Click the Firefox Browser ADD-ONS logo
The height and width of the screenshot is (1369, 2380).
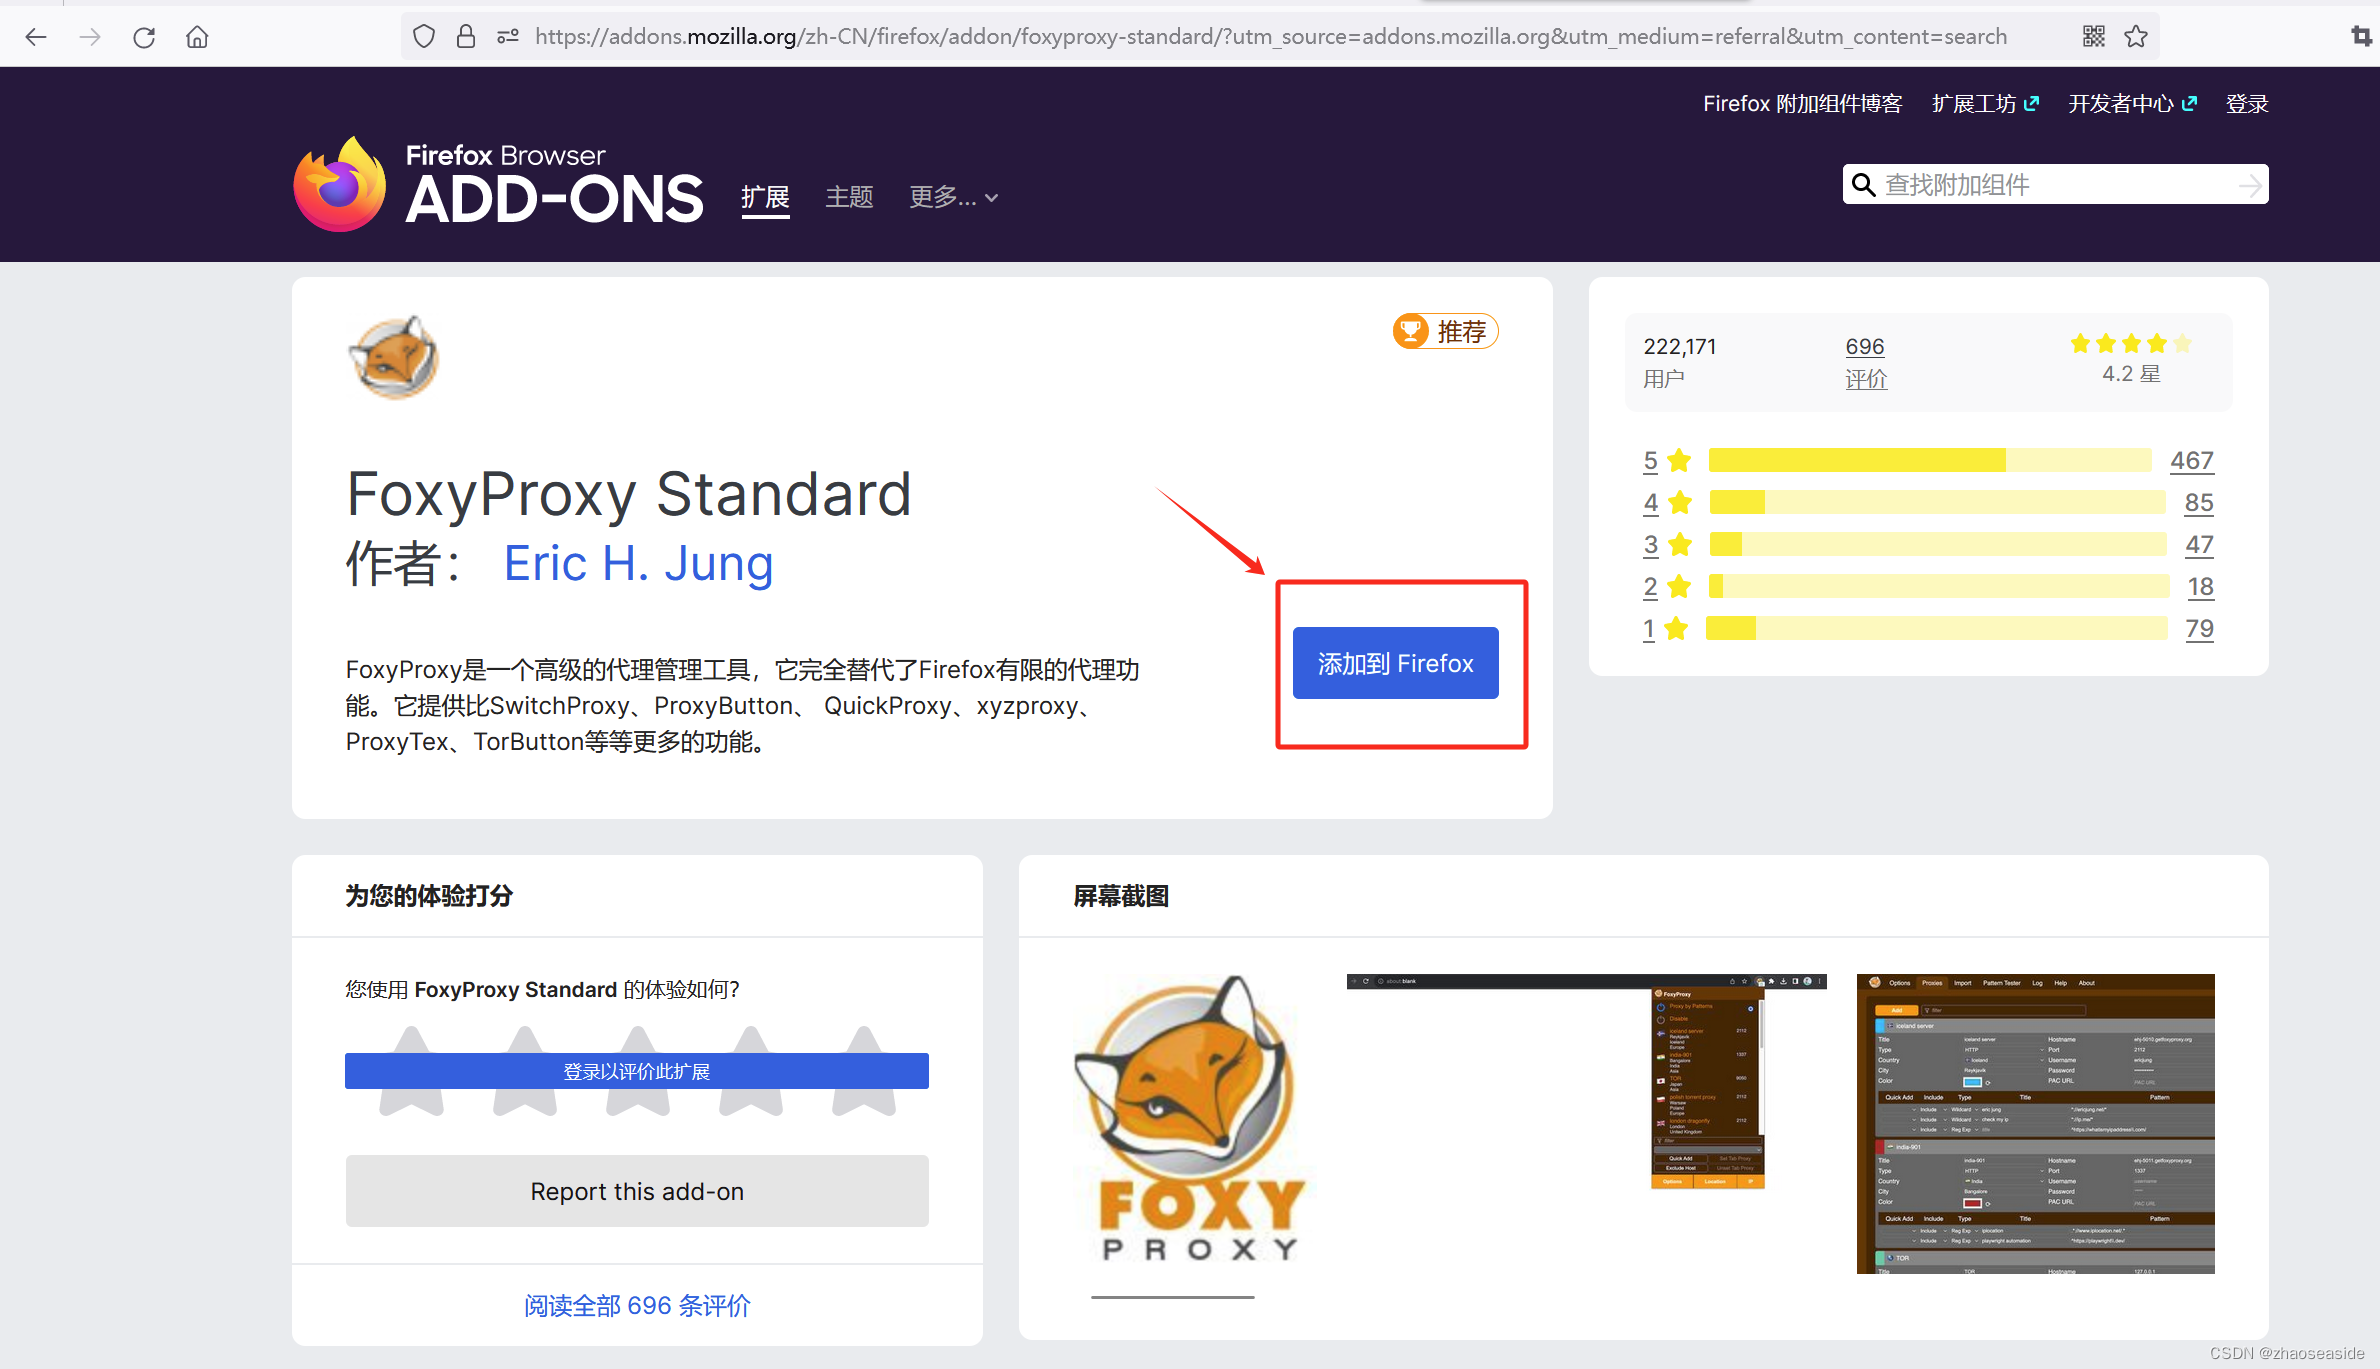[498, 184]
